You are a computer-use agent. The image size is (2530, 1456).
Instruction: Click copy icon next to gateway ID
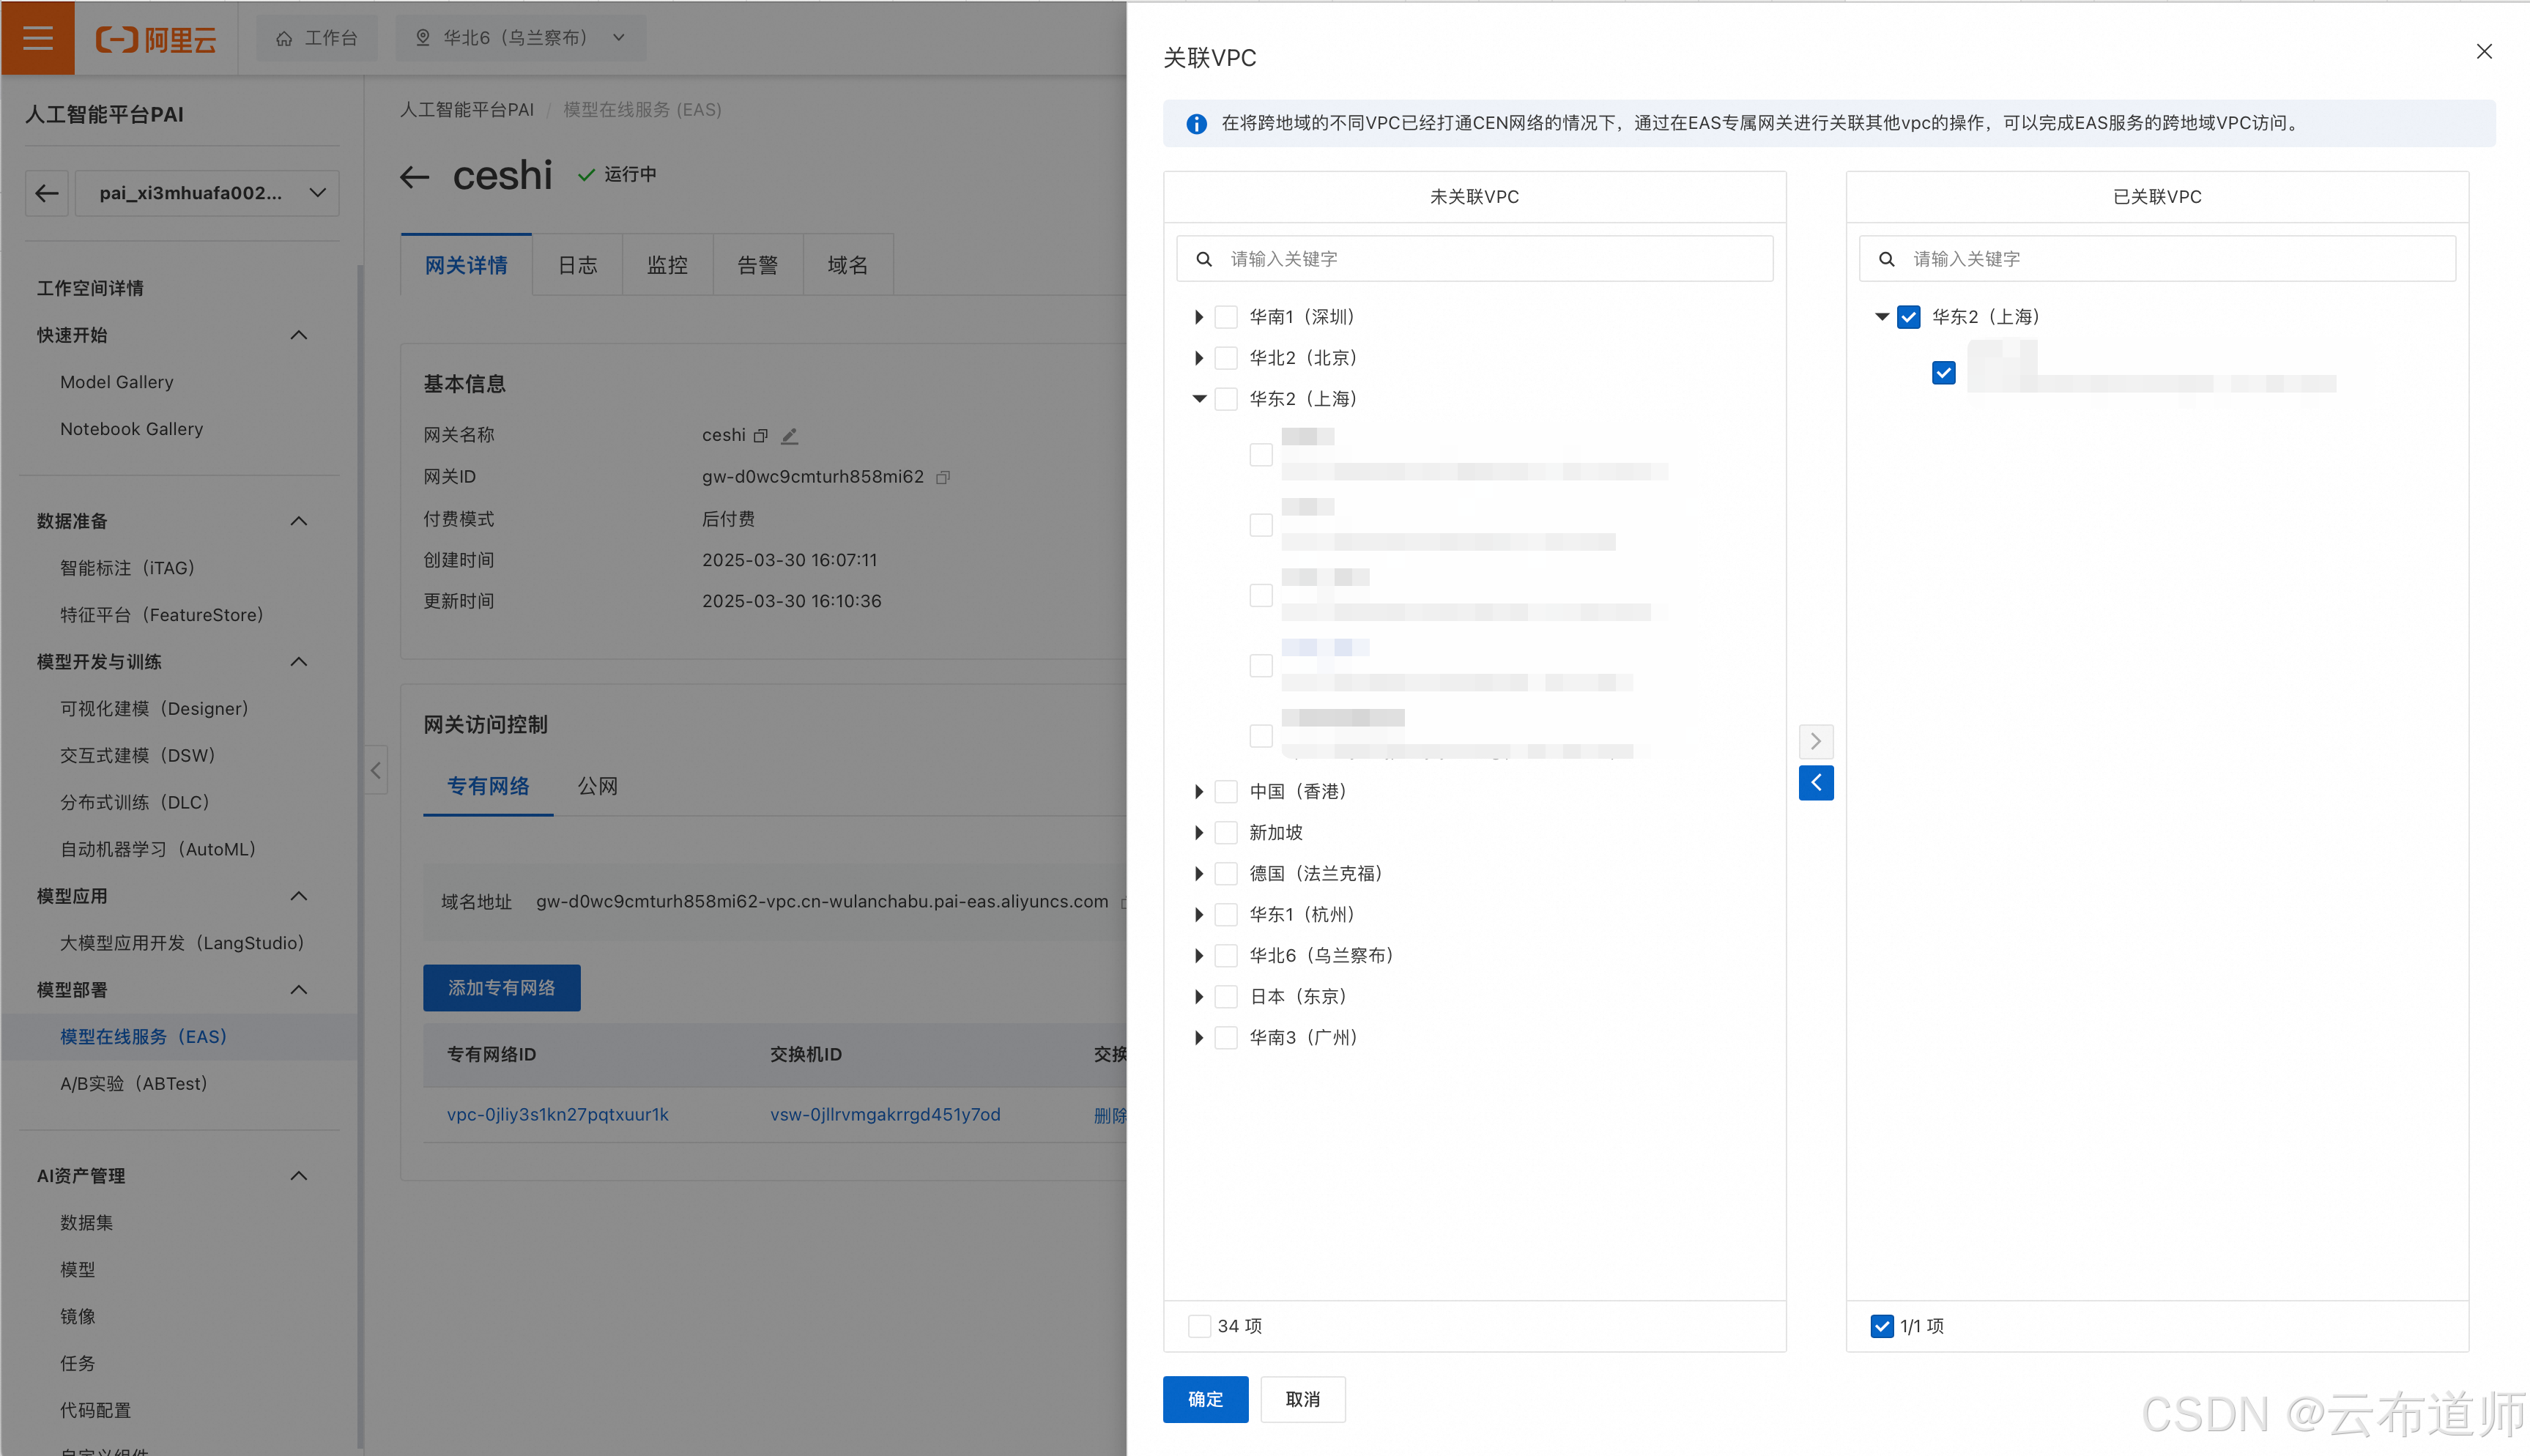coord(942,478)
